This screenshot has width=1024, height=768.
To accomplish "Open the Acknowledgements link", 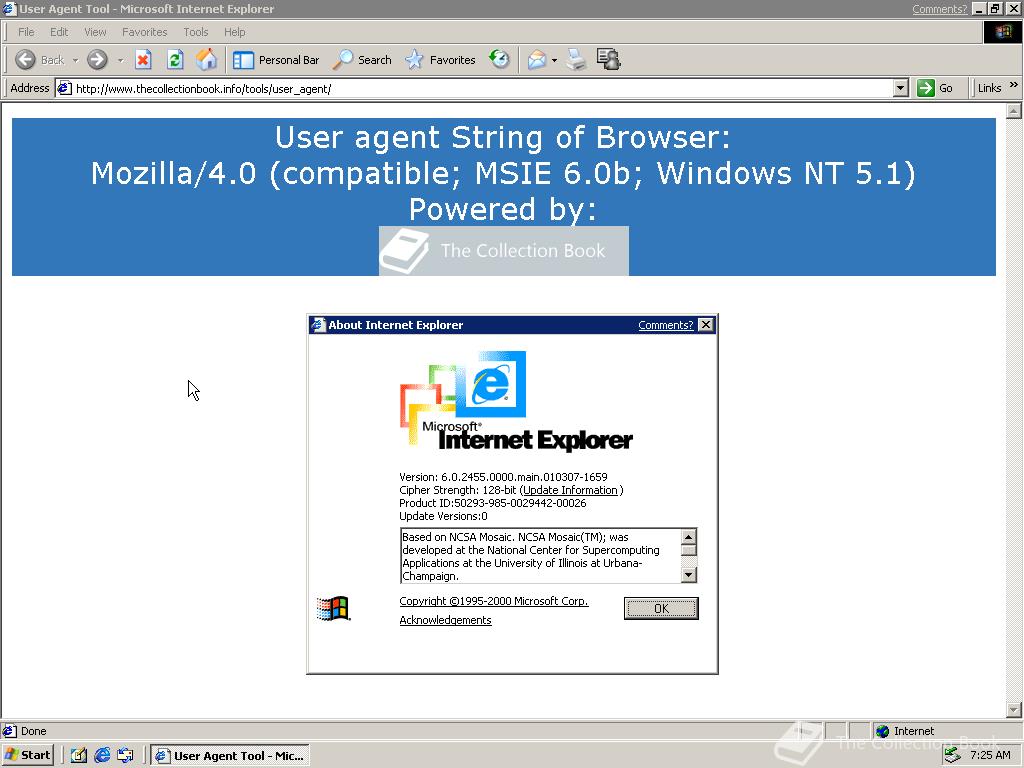I will (x=445, y=620).
